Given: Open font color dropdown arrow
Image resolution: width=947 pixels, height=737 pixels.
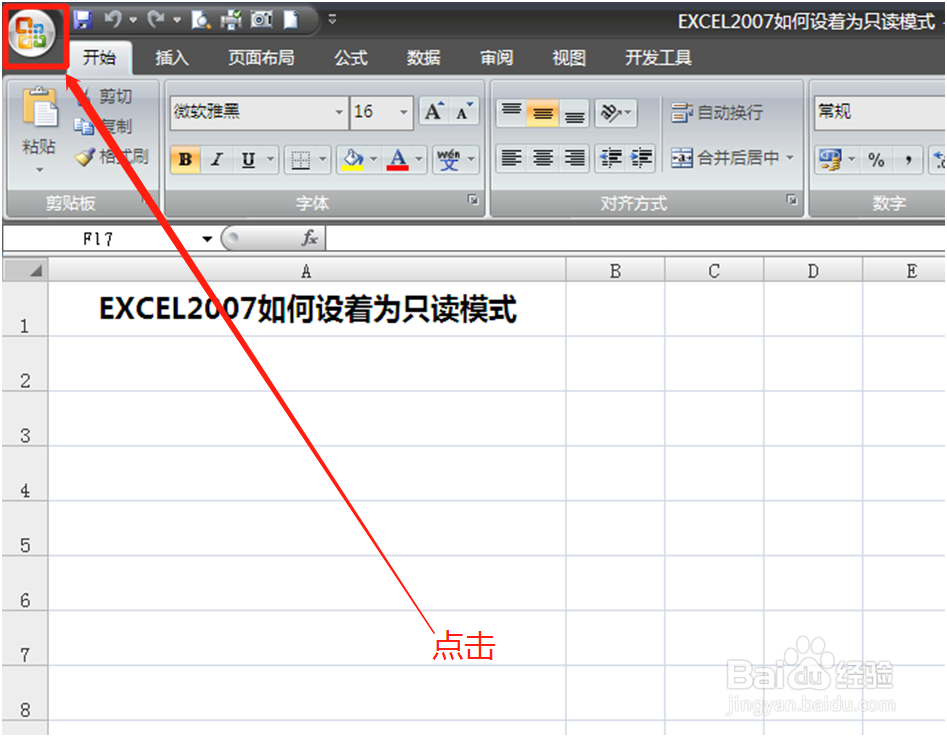Looking at the screenshot, I should 419,159.
